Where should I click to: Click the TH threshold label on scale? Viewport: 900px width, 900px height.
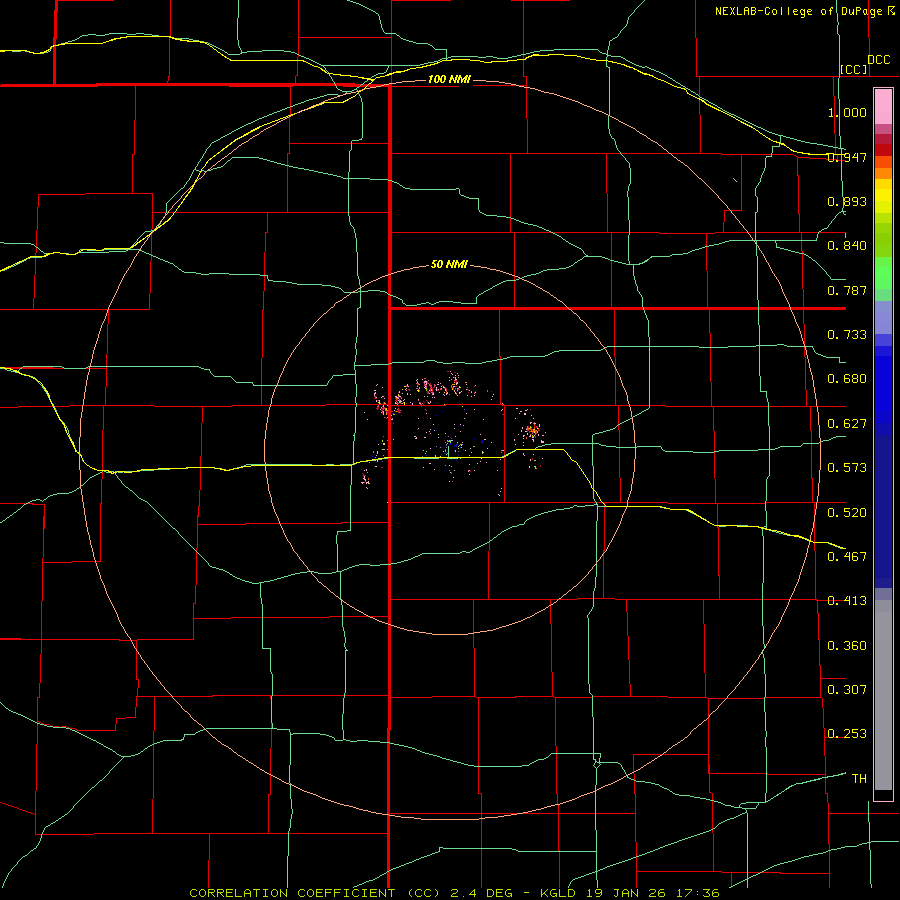pyautogui.click(x=859, y=779)
